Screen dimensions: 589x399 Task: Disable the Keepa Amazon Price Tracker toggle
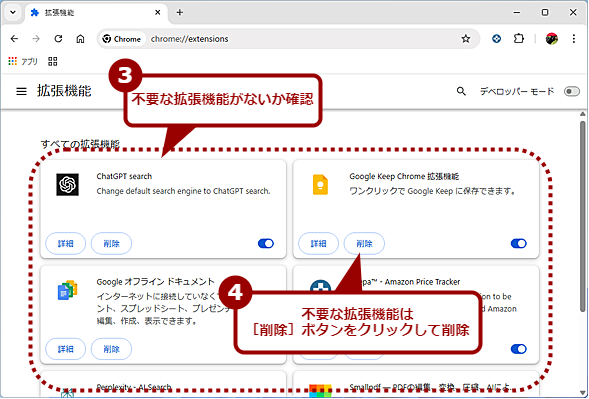519,349
